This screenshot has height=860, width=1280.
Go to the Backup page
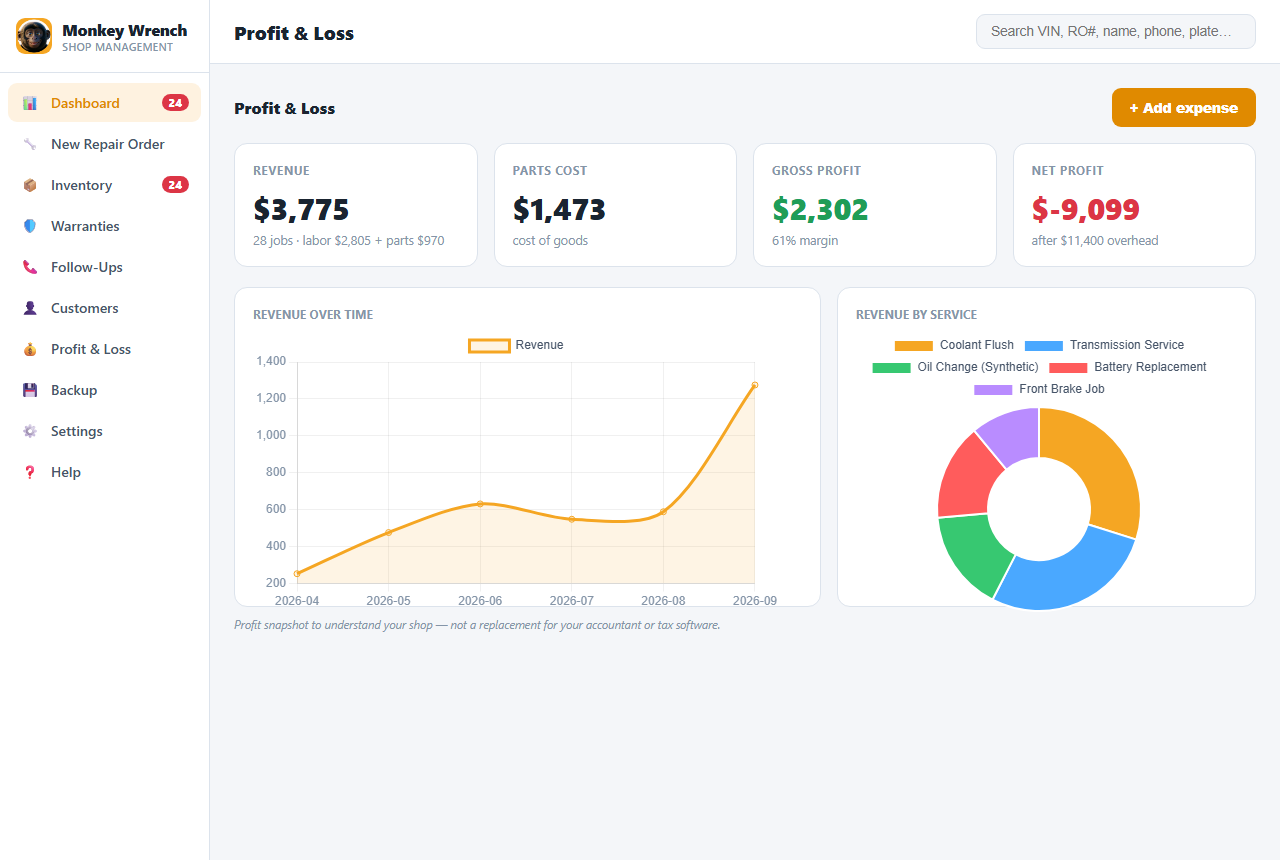[x=104, y=390]
